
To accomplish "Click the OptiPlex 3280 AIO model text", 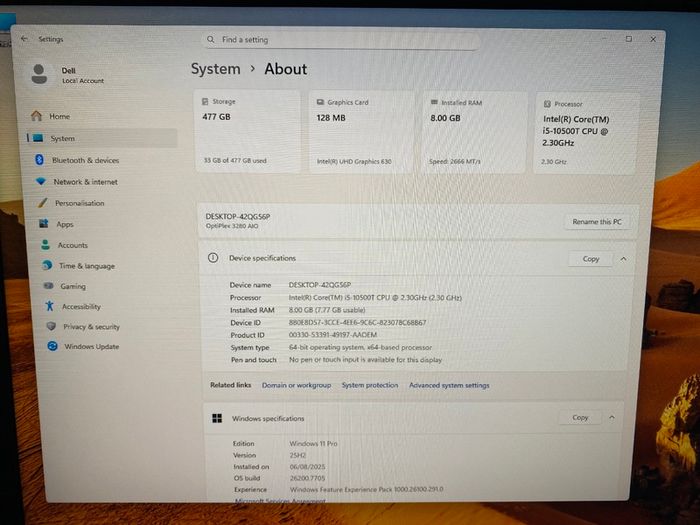I will (232, 226).
